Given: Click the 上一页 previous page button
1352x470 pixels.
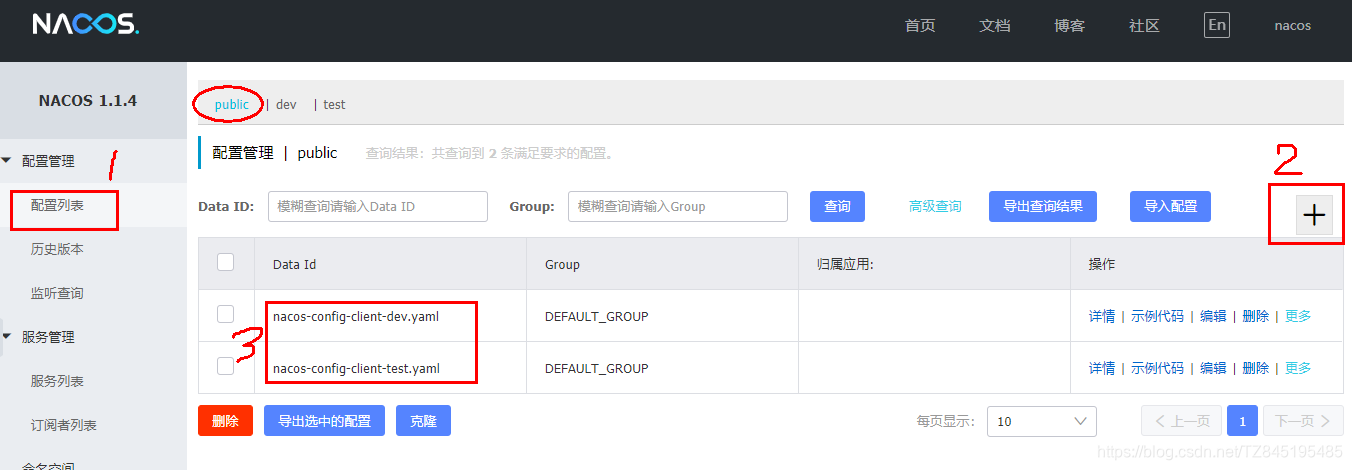Looking at the screenshot, I should point(1182,421).
